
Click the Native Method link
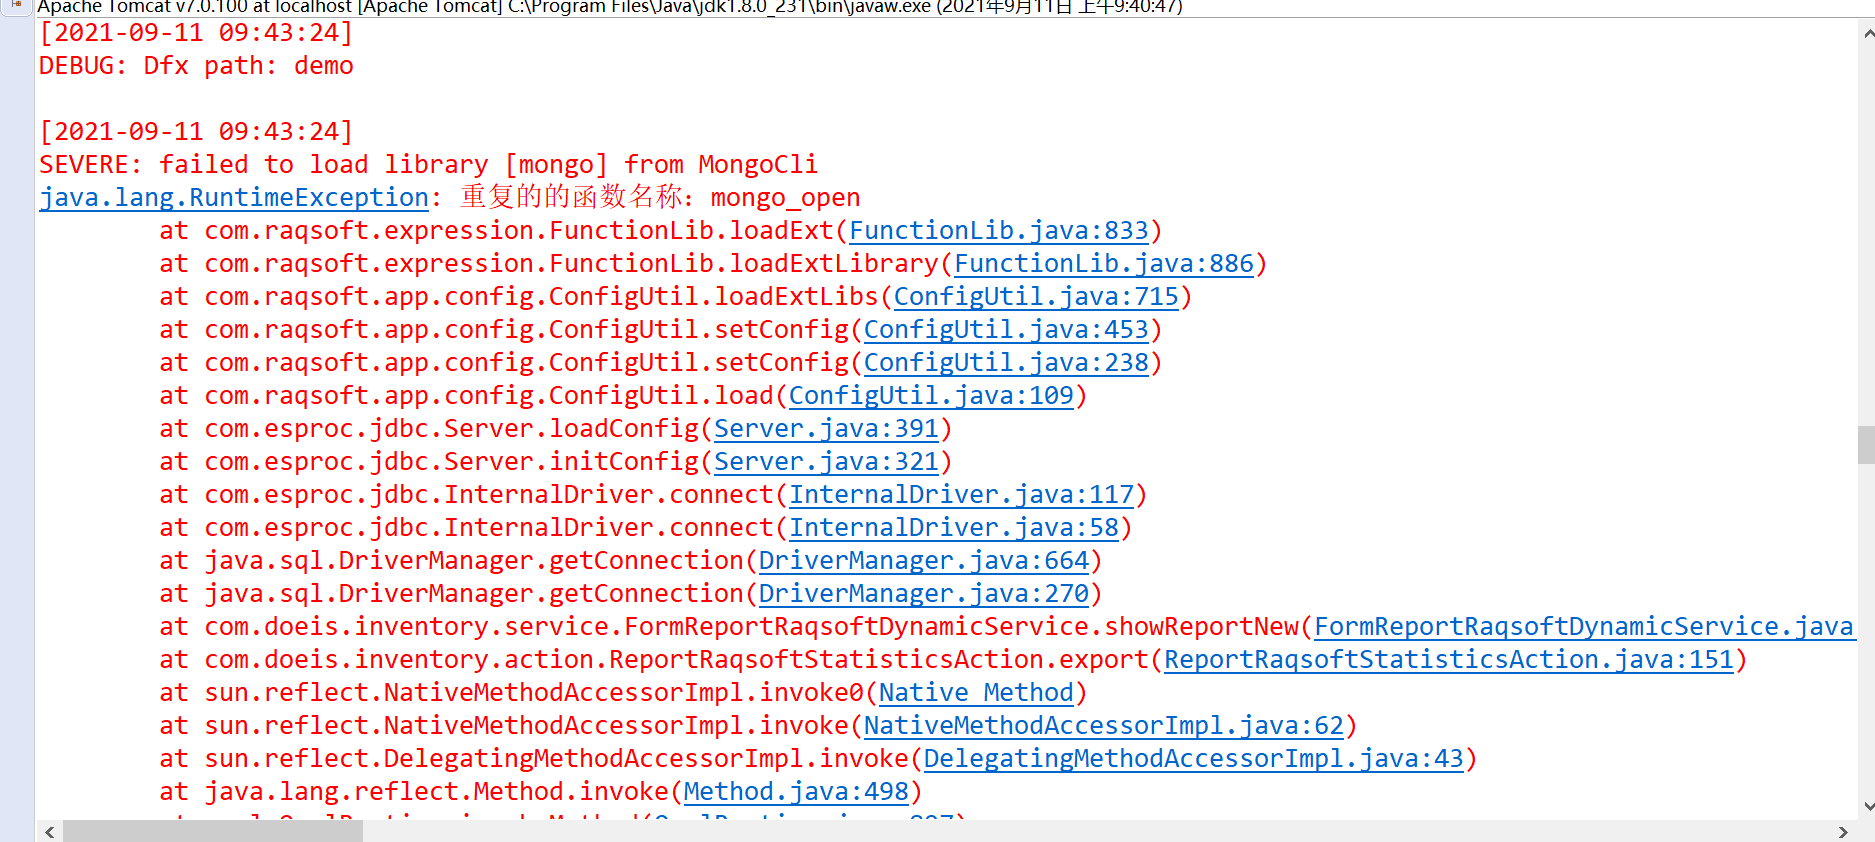pyautogui.click(x=976, y=693)
